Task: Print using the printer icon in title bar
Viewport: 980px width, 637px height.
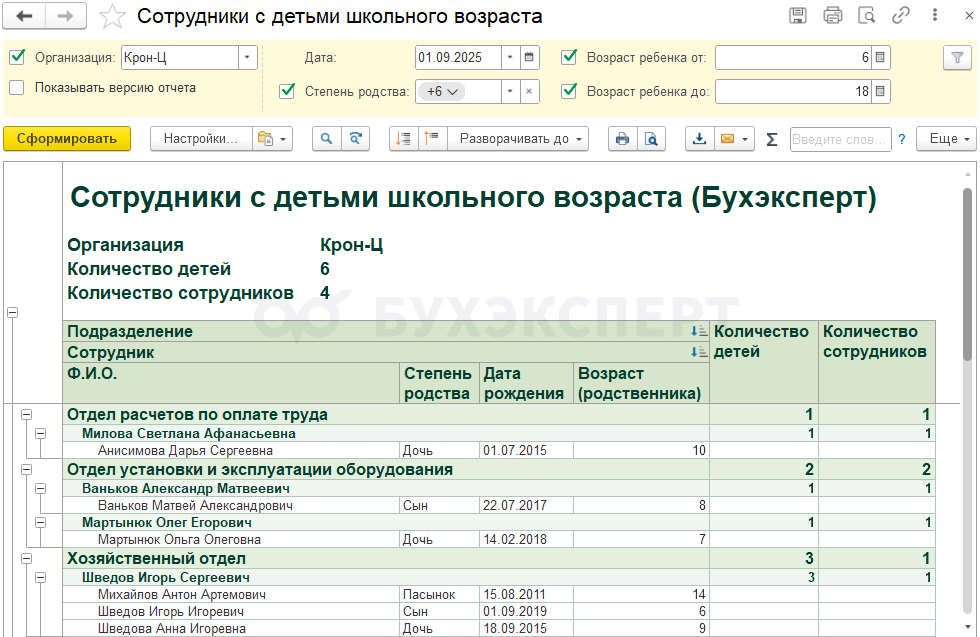Action: [x=832, y=15]
